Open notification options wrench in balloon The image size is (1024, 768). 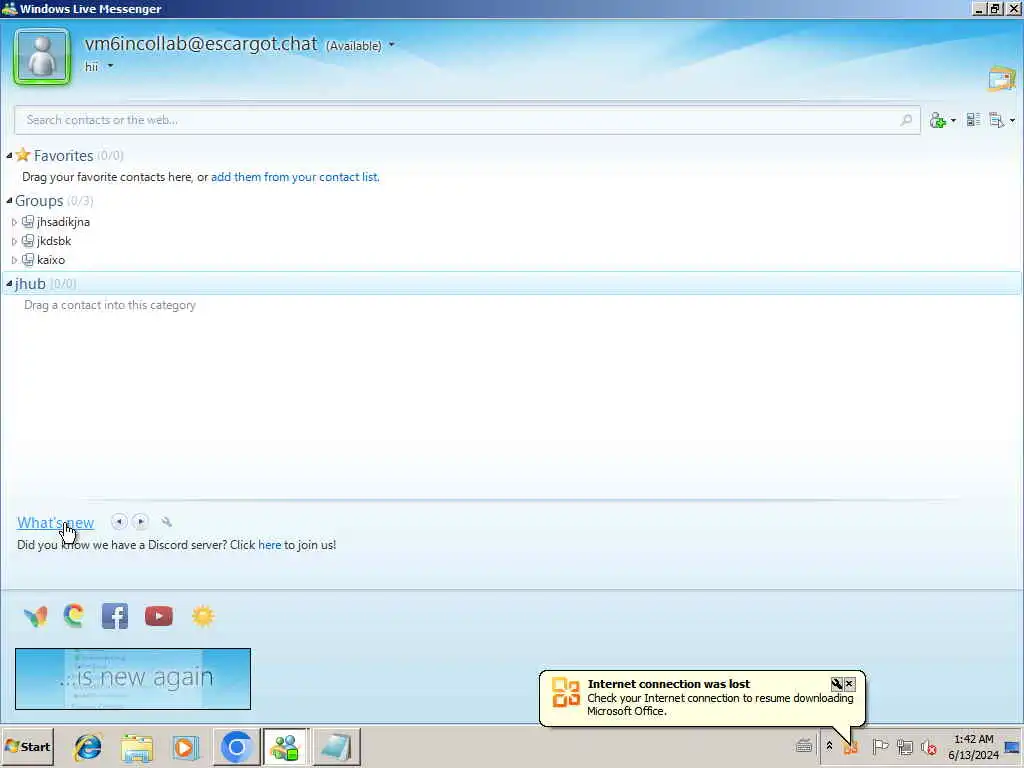[837, 684]
